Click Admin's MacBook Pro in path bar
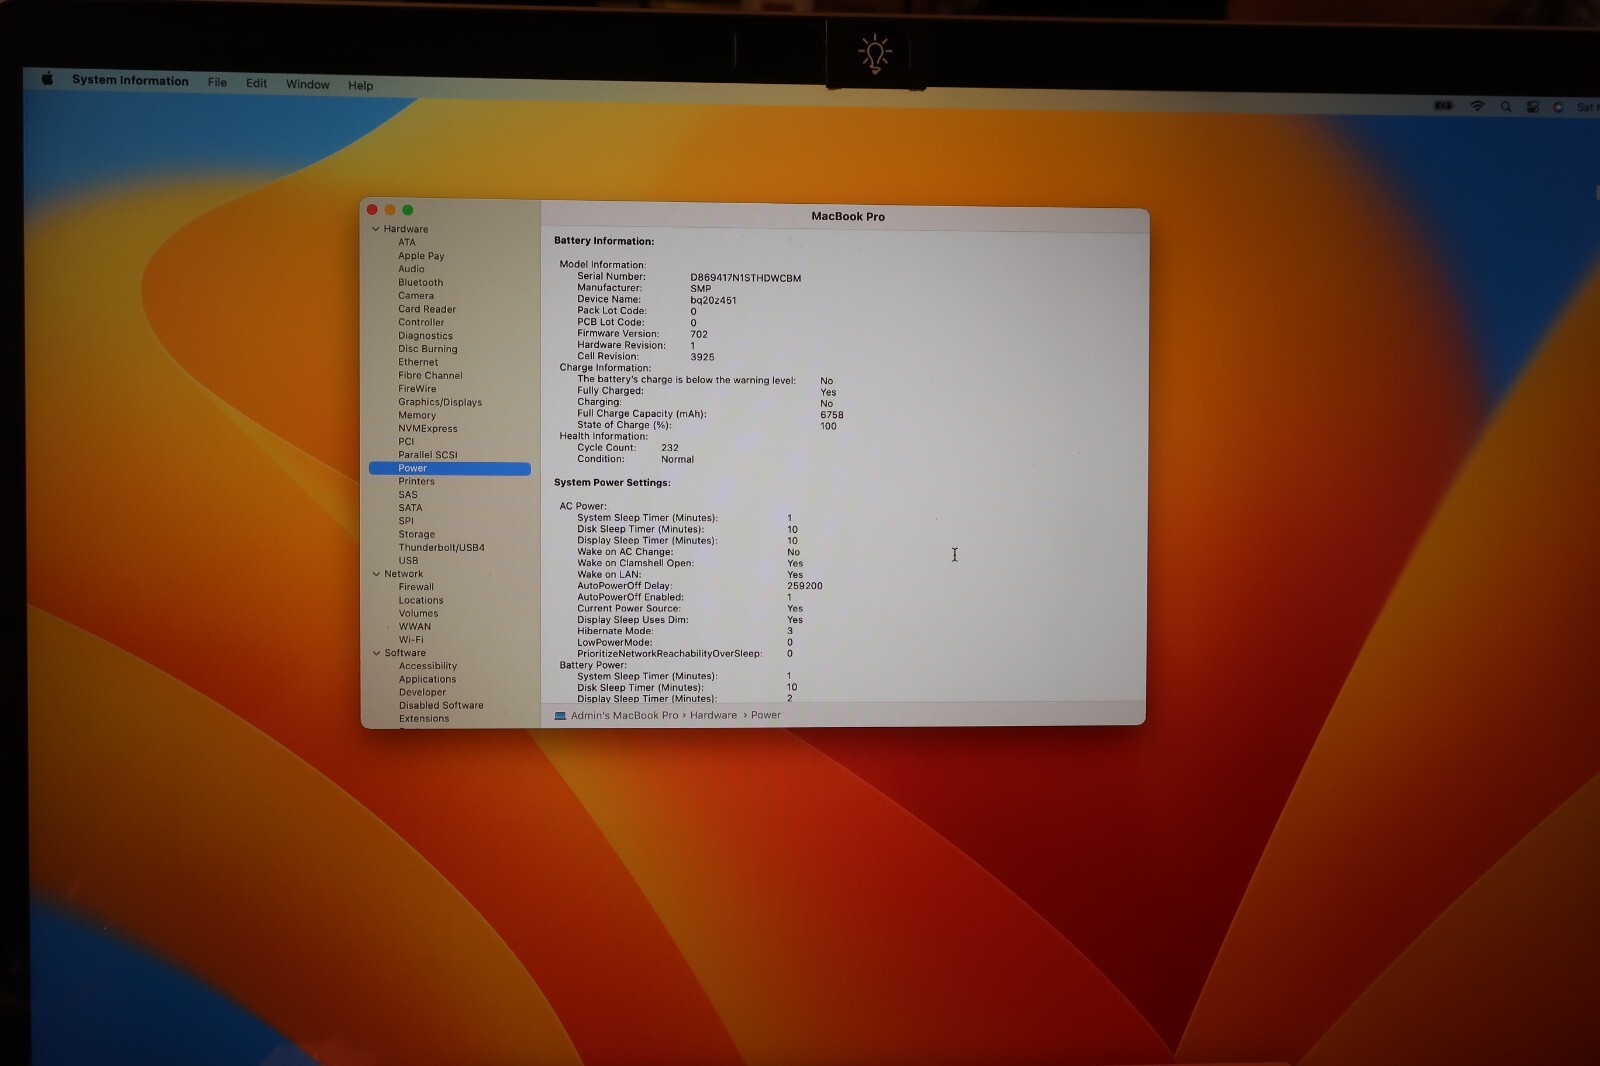The width and height of the screenshot is (1600, 1066). coord(624,715)
